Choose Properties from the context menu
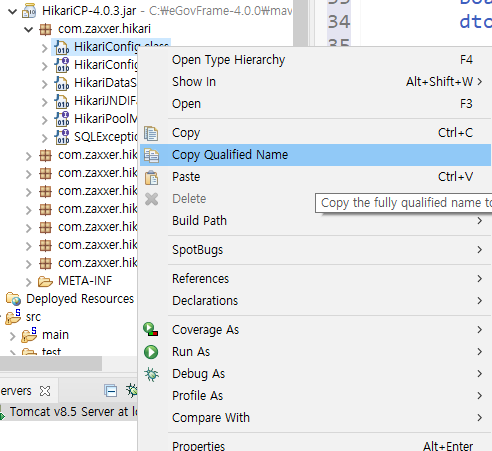 pos(315,445)
